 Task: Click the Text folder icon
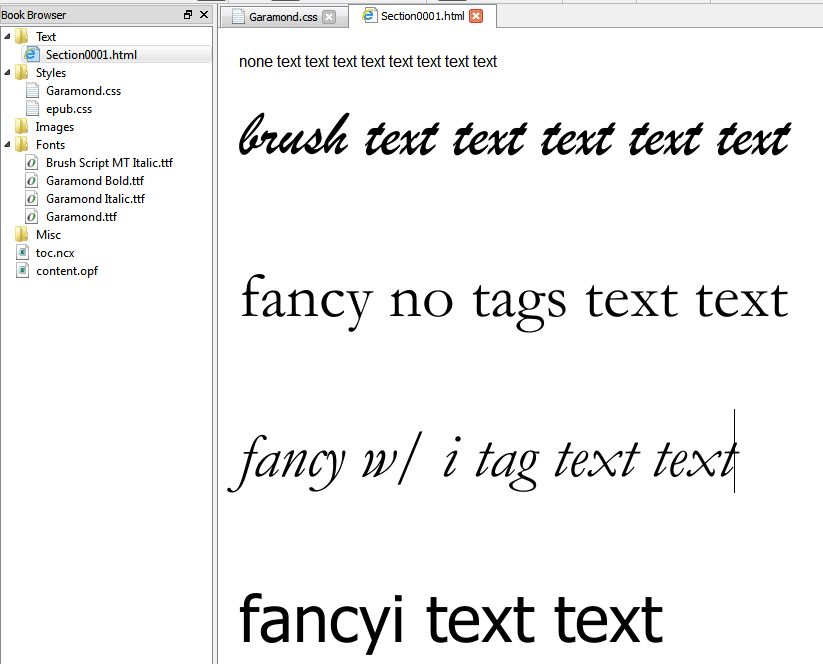22,36
